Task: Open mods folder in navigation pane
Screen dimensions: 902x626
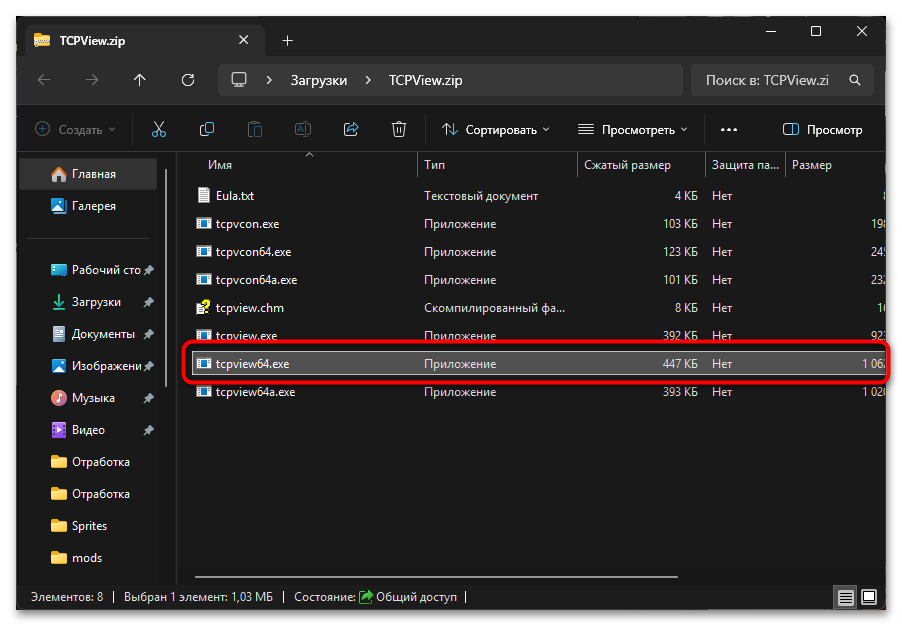Action: pyautogui.click(x=86, y=558)
